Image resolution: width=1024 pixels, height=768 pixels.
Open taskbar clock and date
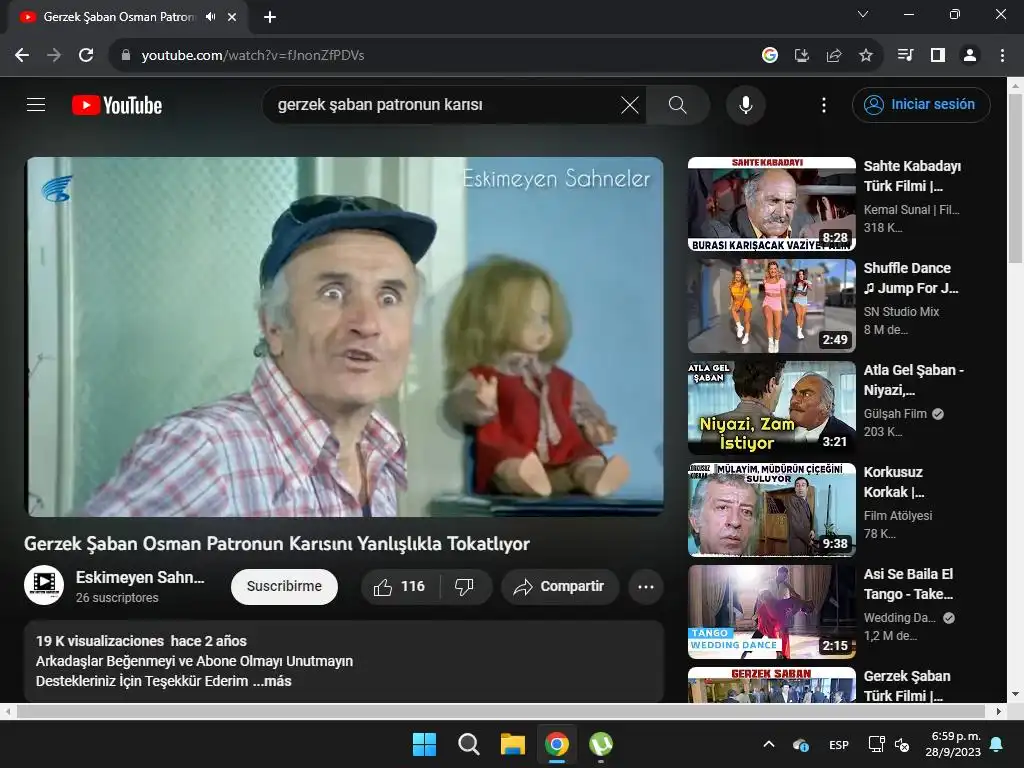click(x=953, y=744)
